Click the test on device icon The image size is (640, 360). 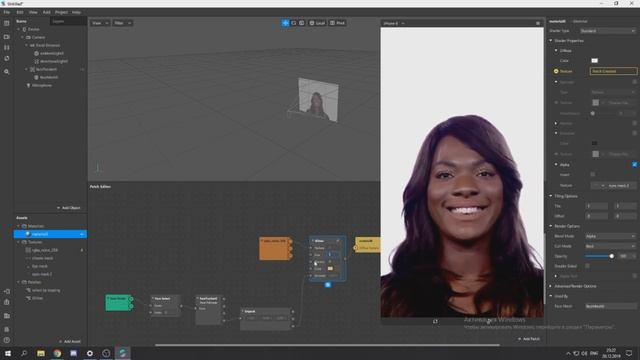point(7,291)
